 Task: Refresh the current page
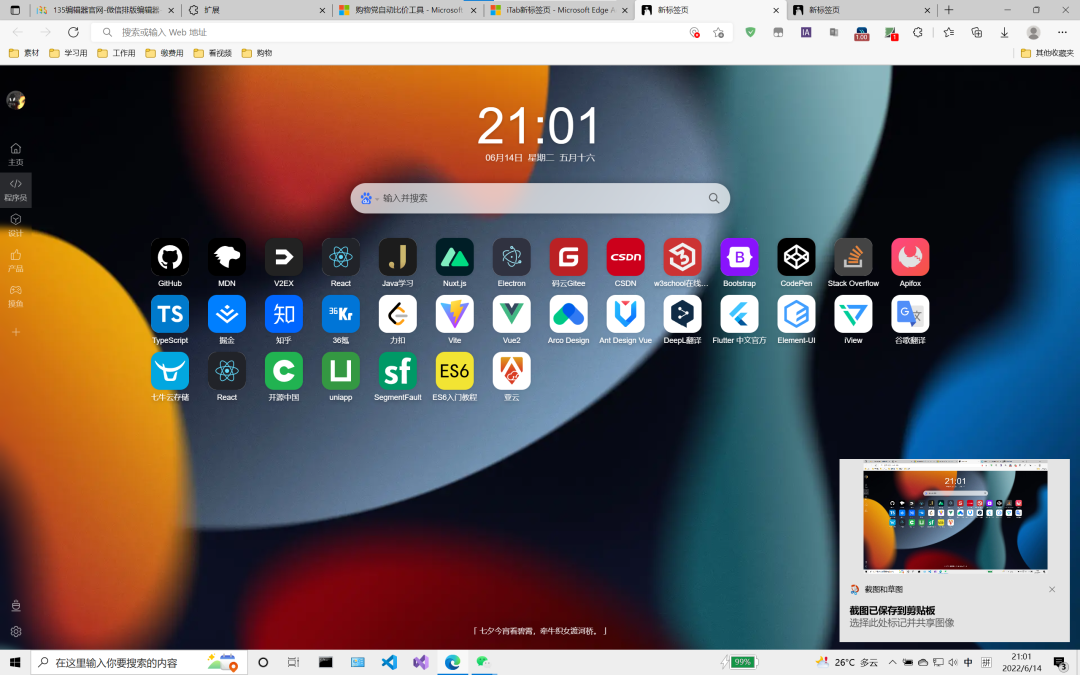[x=73, y=32]
